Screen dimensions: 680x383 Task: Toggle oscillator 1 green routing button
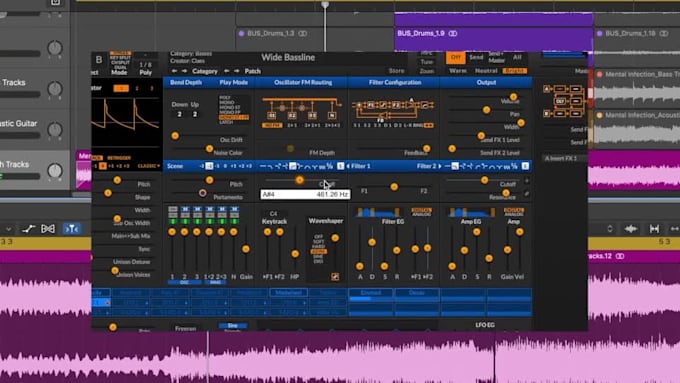pos(173,221)
